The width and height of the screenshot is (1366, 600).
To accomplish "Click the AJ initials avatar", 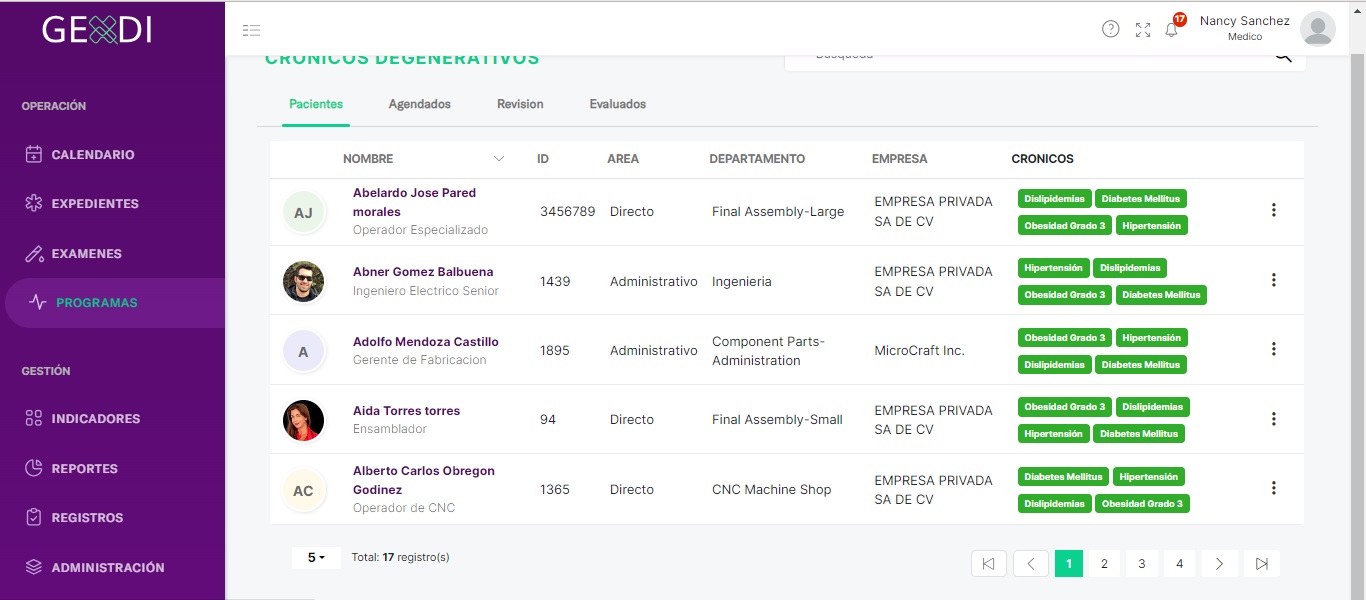I will point(303,213).
